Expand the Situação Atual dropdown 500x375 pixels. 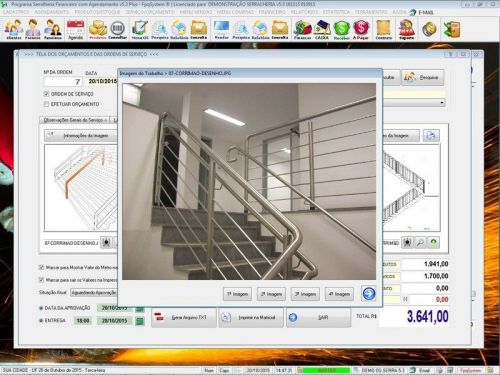coord(94,293)
